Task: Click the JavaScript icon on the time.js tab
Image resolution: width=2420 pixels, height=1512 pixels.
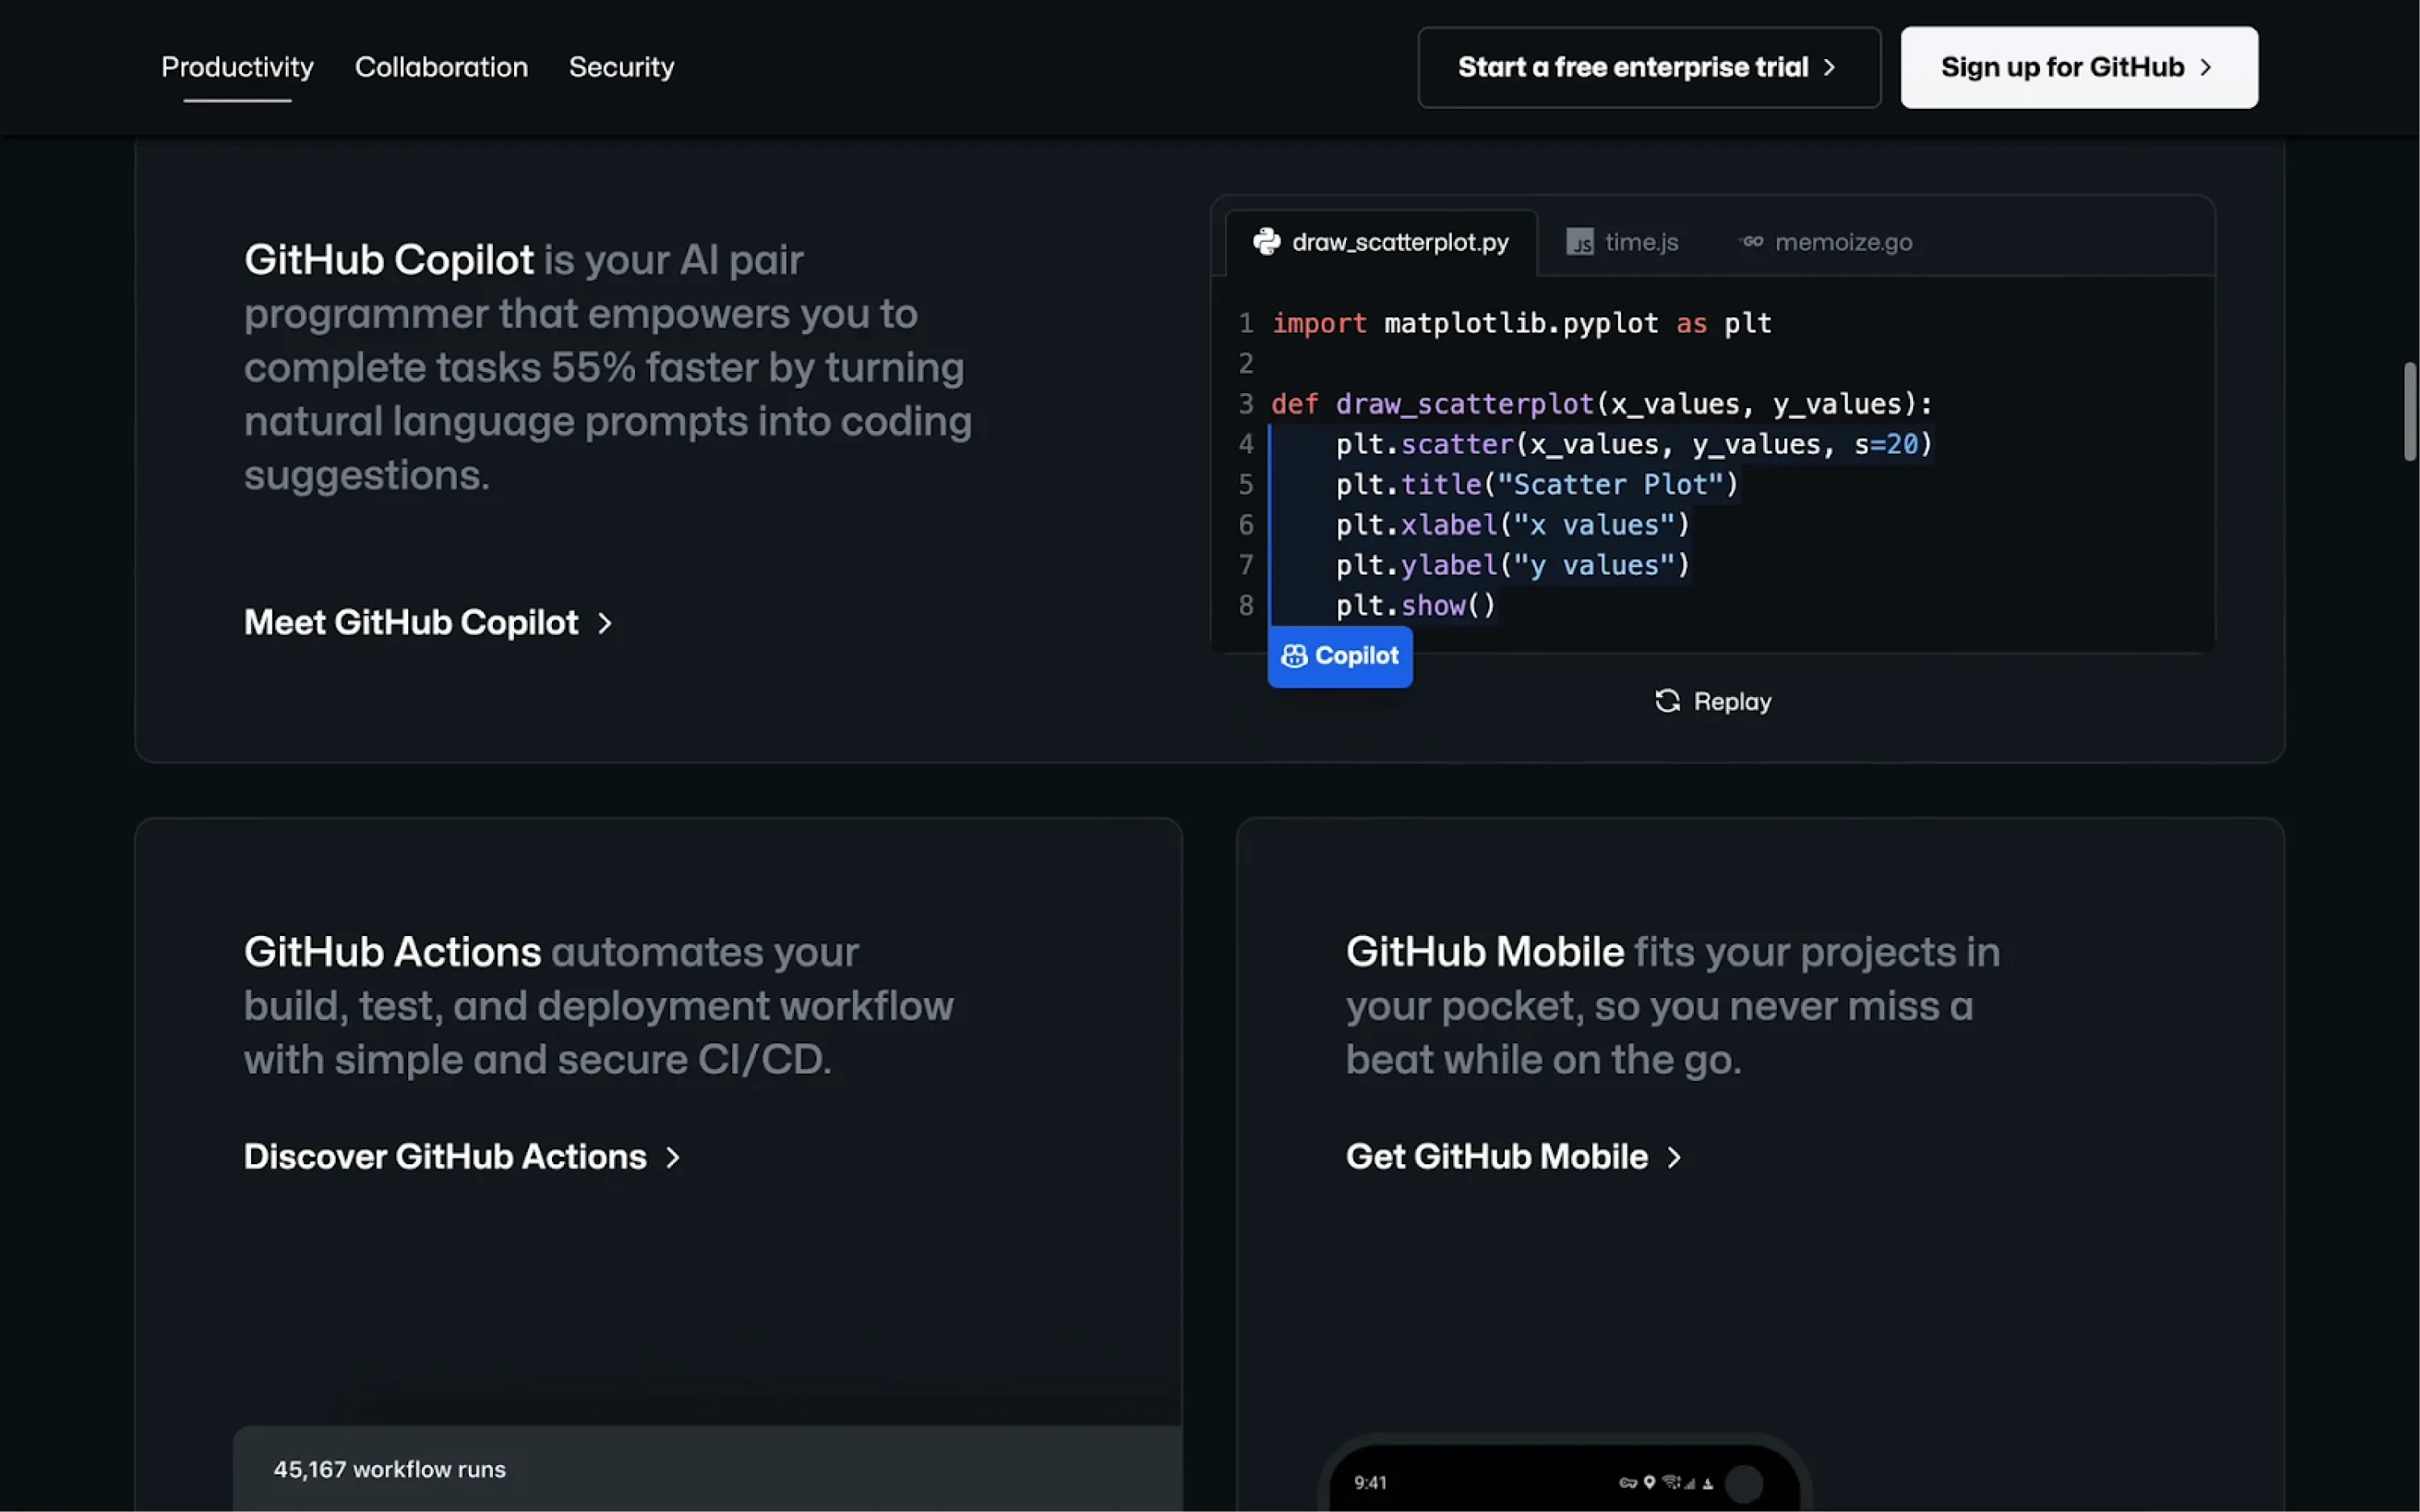Action: (x=1580, y=242)
